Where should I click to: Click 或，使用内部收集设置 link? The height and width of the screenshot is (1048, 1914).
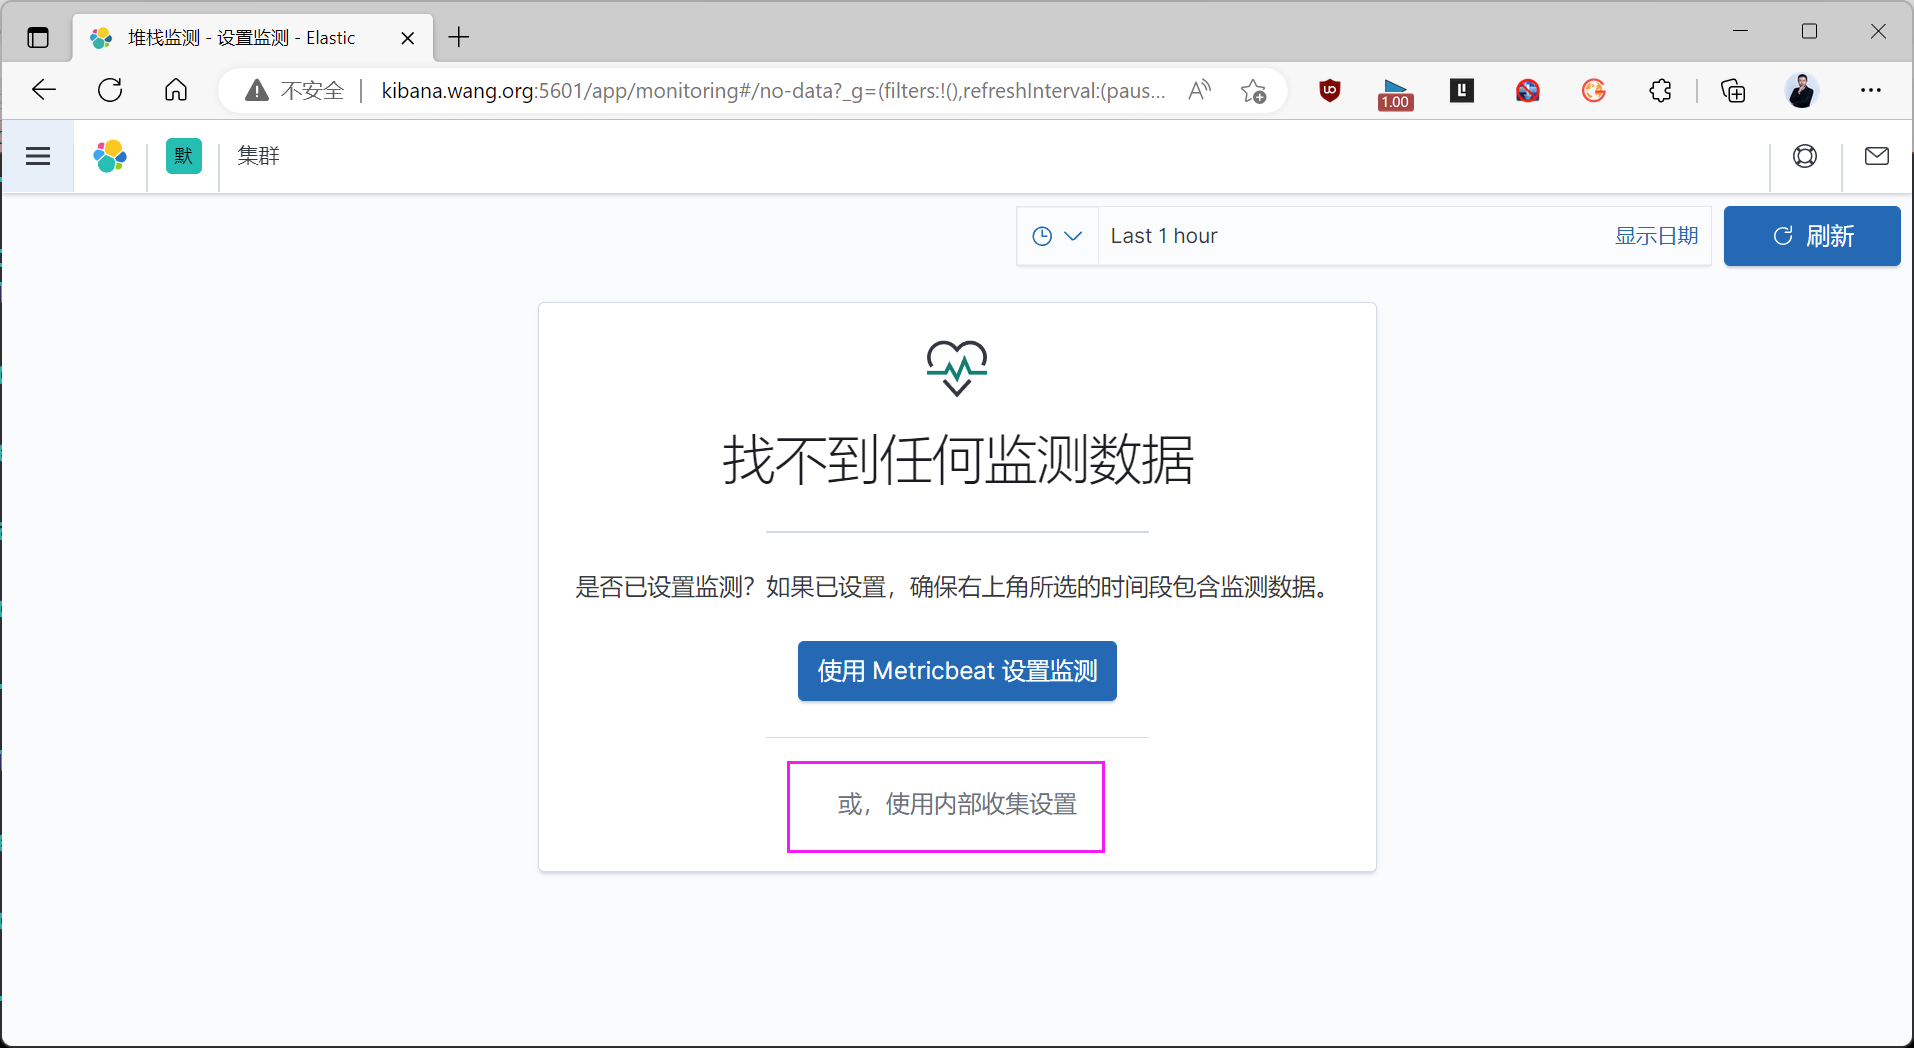tap(957, 804)
